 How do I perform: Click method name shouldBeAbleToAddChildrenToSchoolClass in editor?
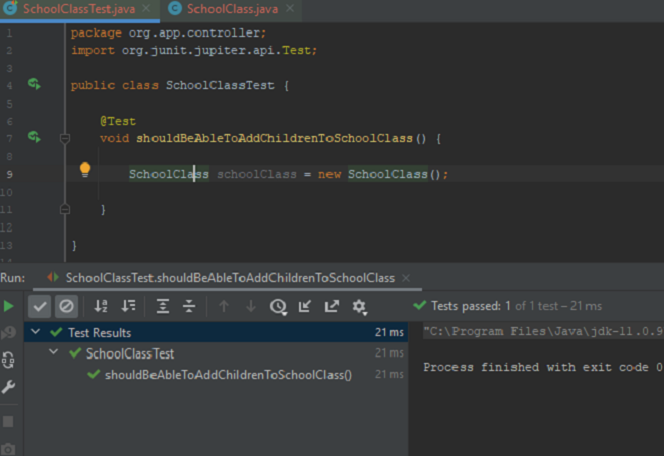click(274, 138)
